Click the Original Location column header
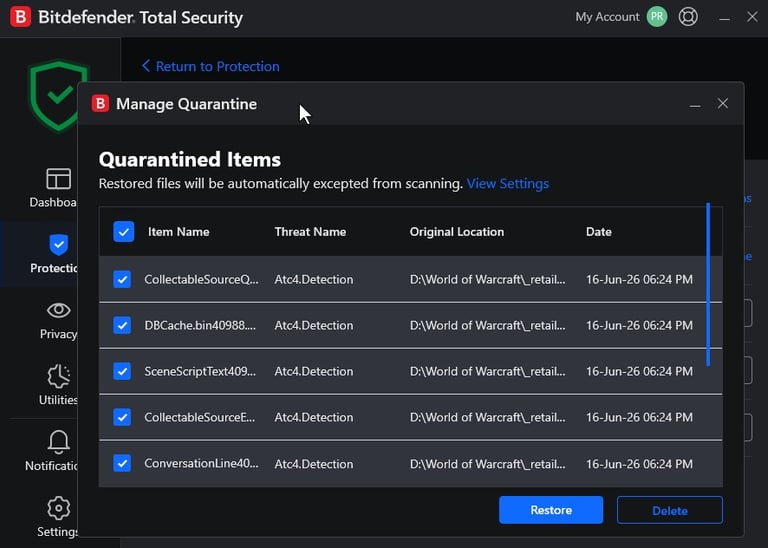 point(456,232)
